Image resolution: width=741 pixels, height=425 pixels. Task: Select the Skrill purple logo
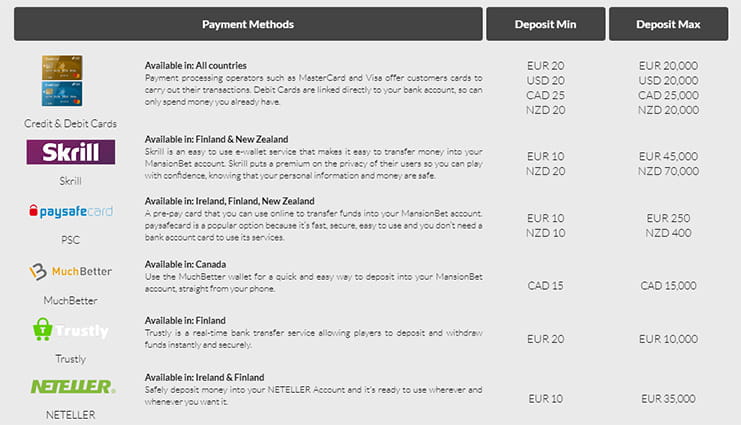(71, 152)
